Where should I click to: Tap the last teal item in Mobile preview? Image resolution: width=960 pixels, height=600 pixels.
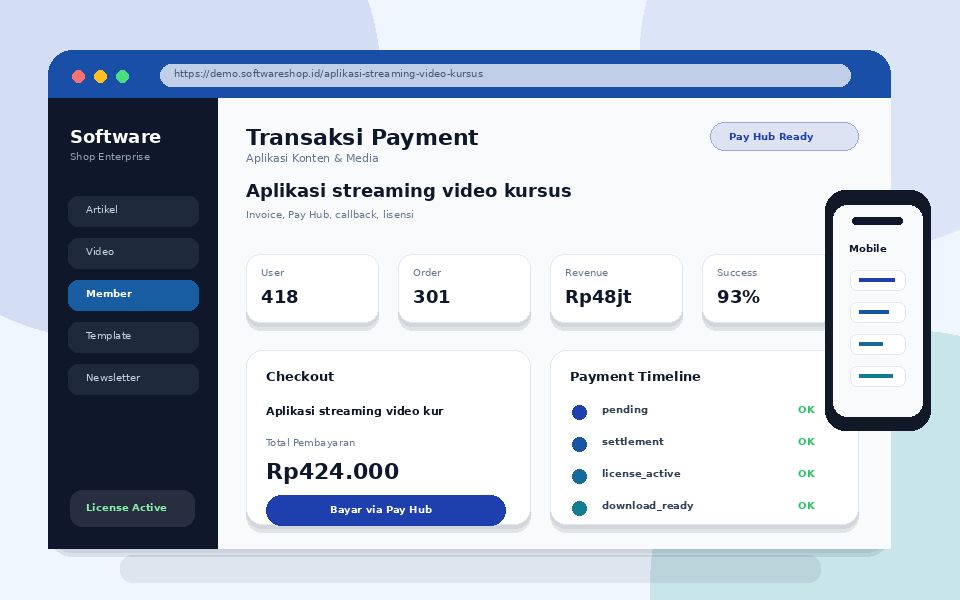[877, 376]
